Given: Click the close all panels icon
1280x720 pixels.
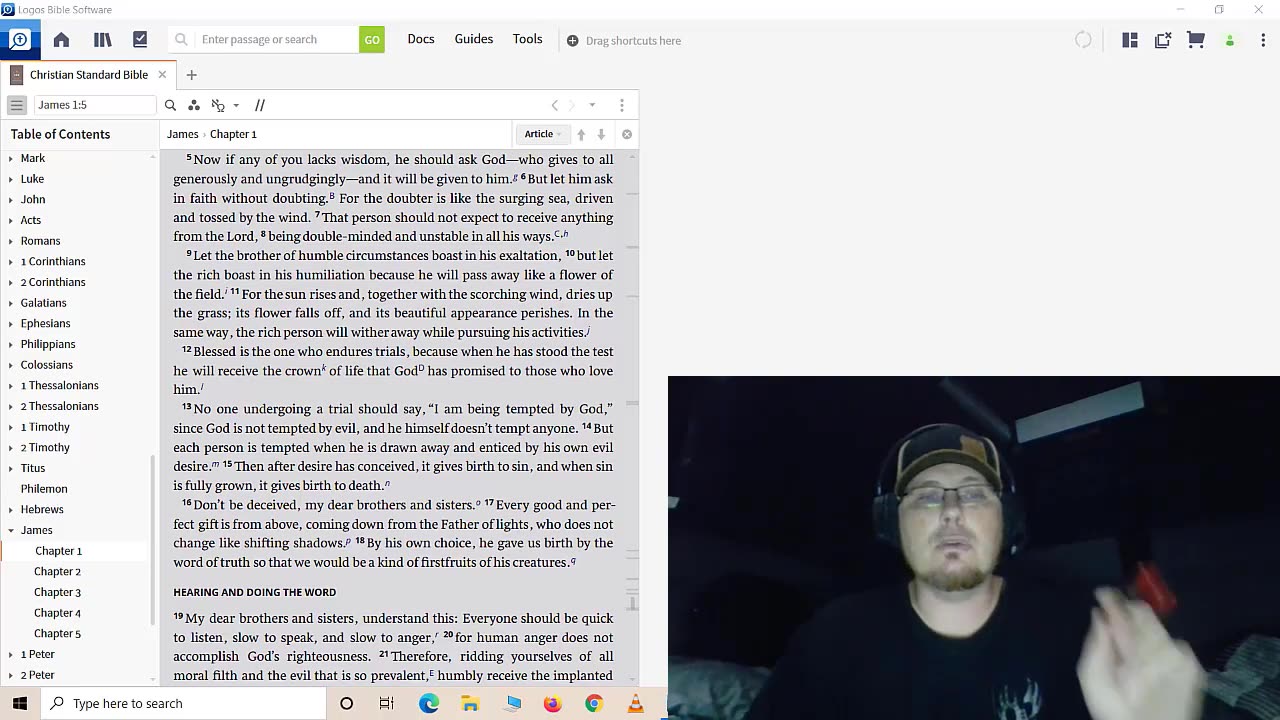Looking at the screenshot, I should pyautogui.click(x=1163, y=40).
